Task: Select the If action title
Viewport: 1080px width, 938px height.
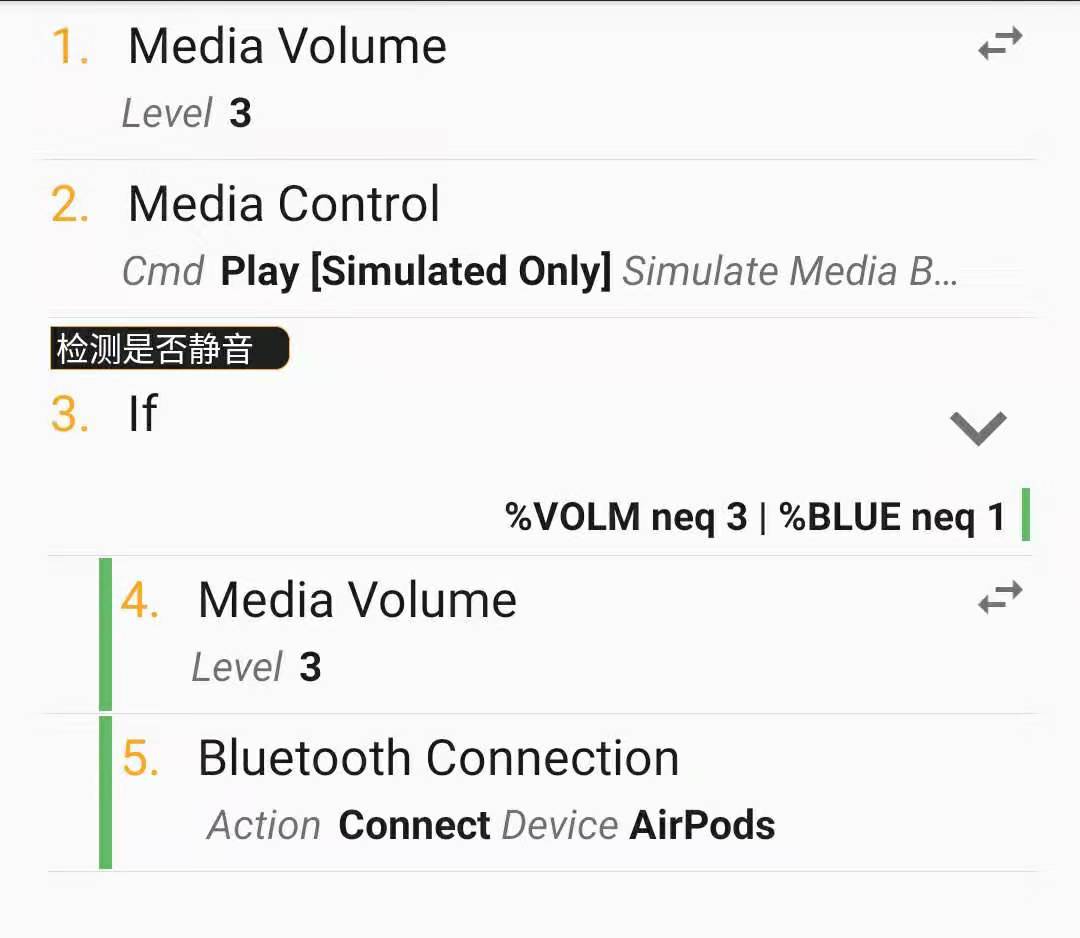Action: 143,413
